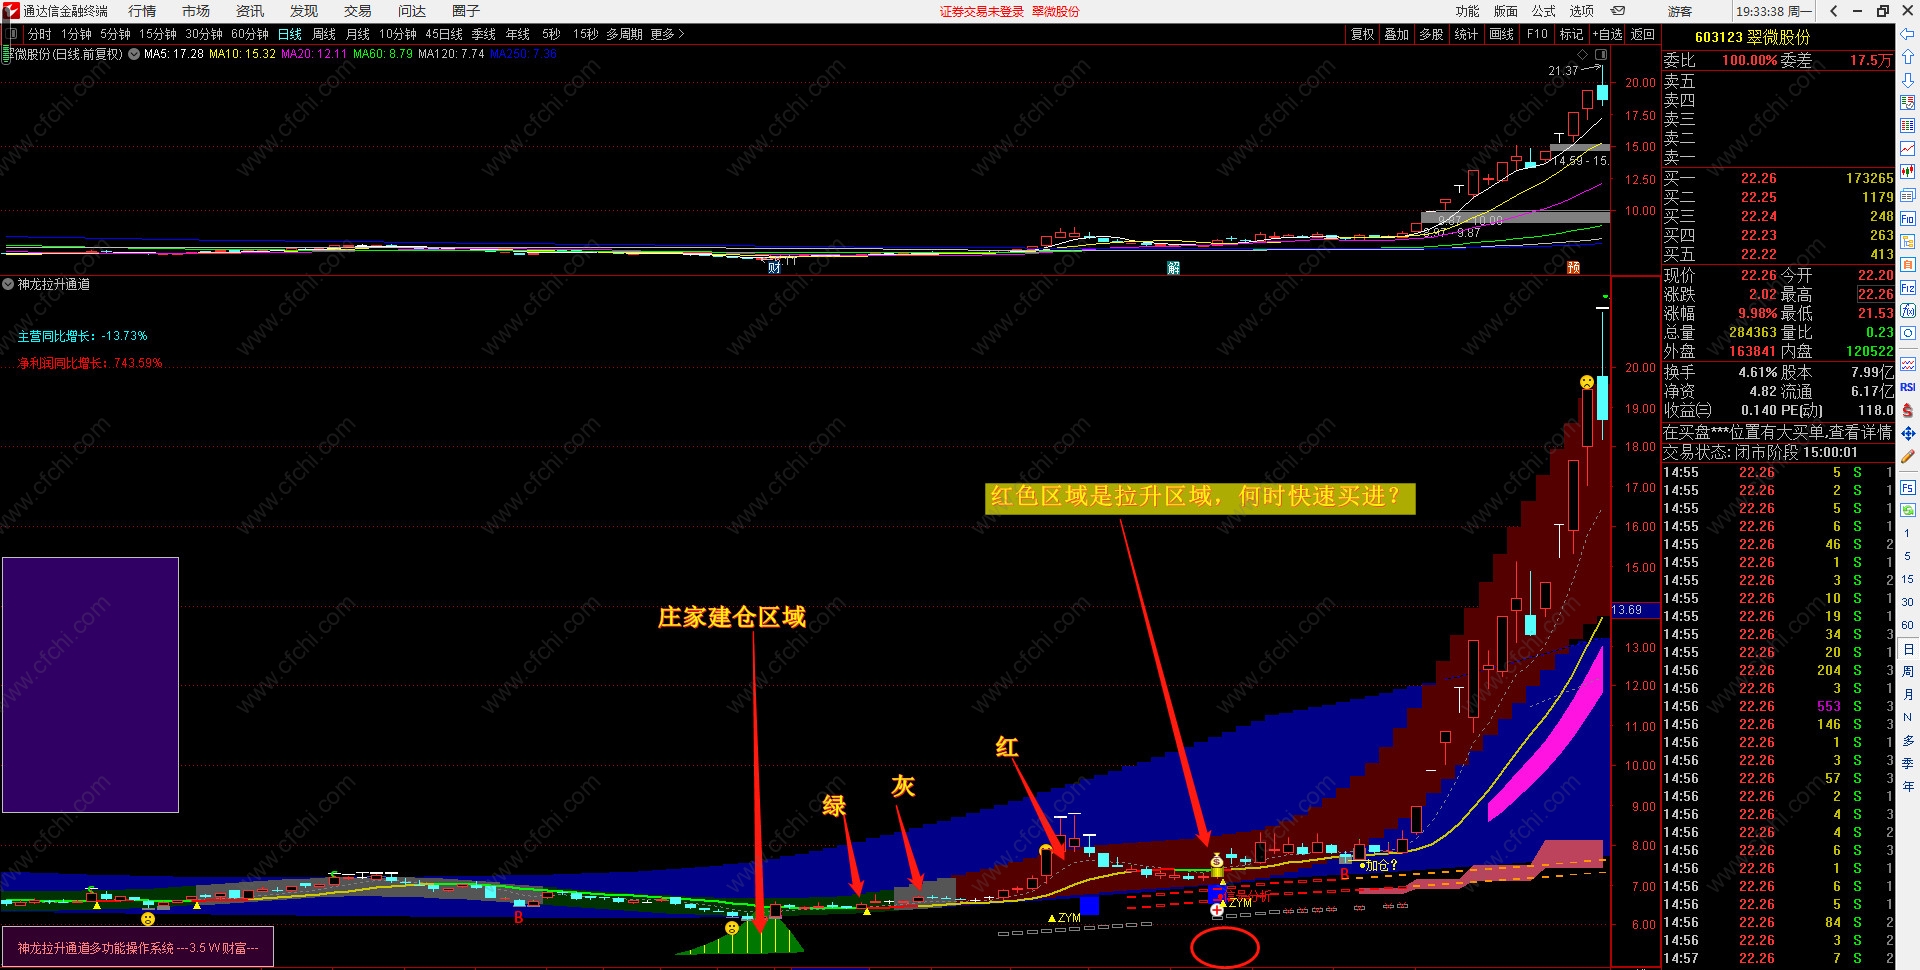
Task: Open the 功能 menu in title bar
Action: (1468, 11)
